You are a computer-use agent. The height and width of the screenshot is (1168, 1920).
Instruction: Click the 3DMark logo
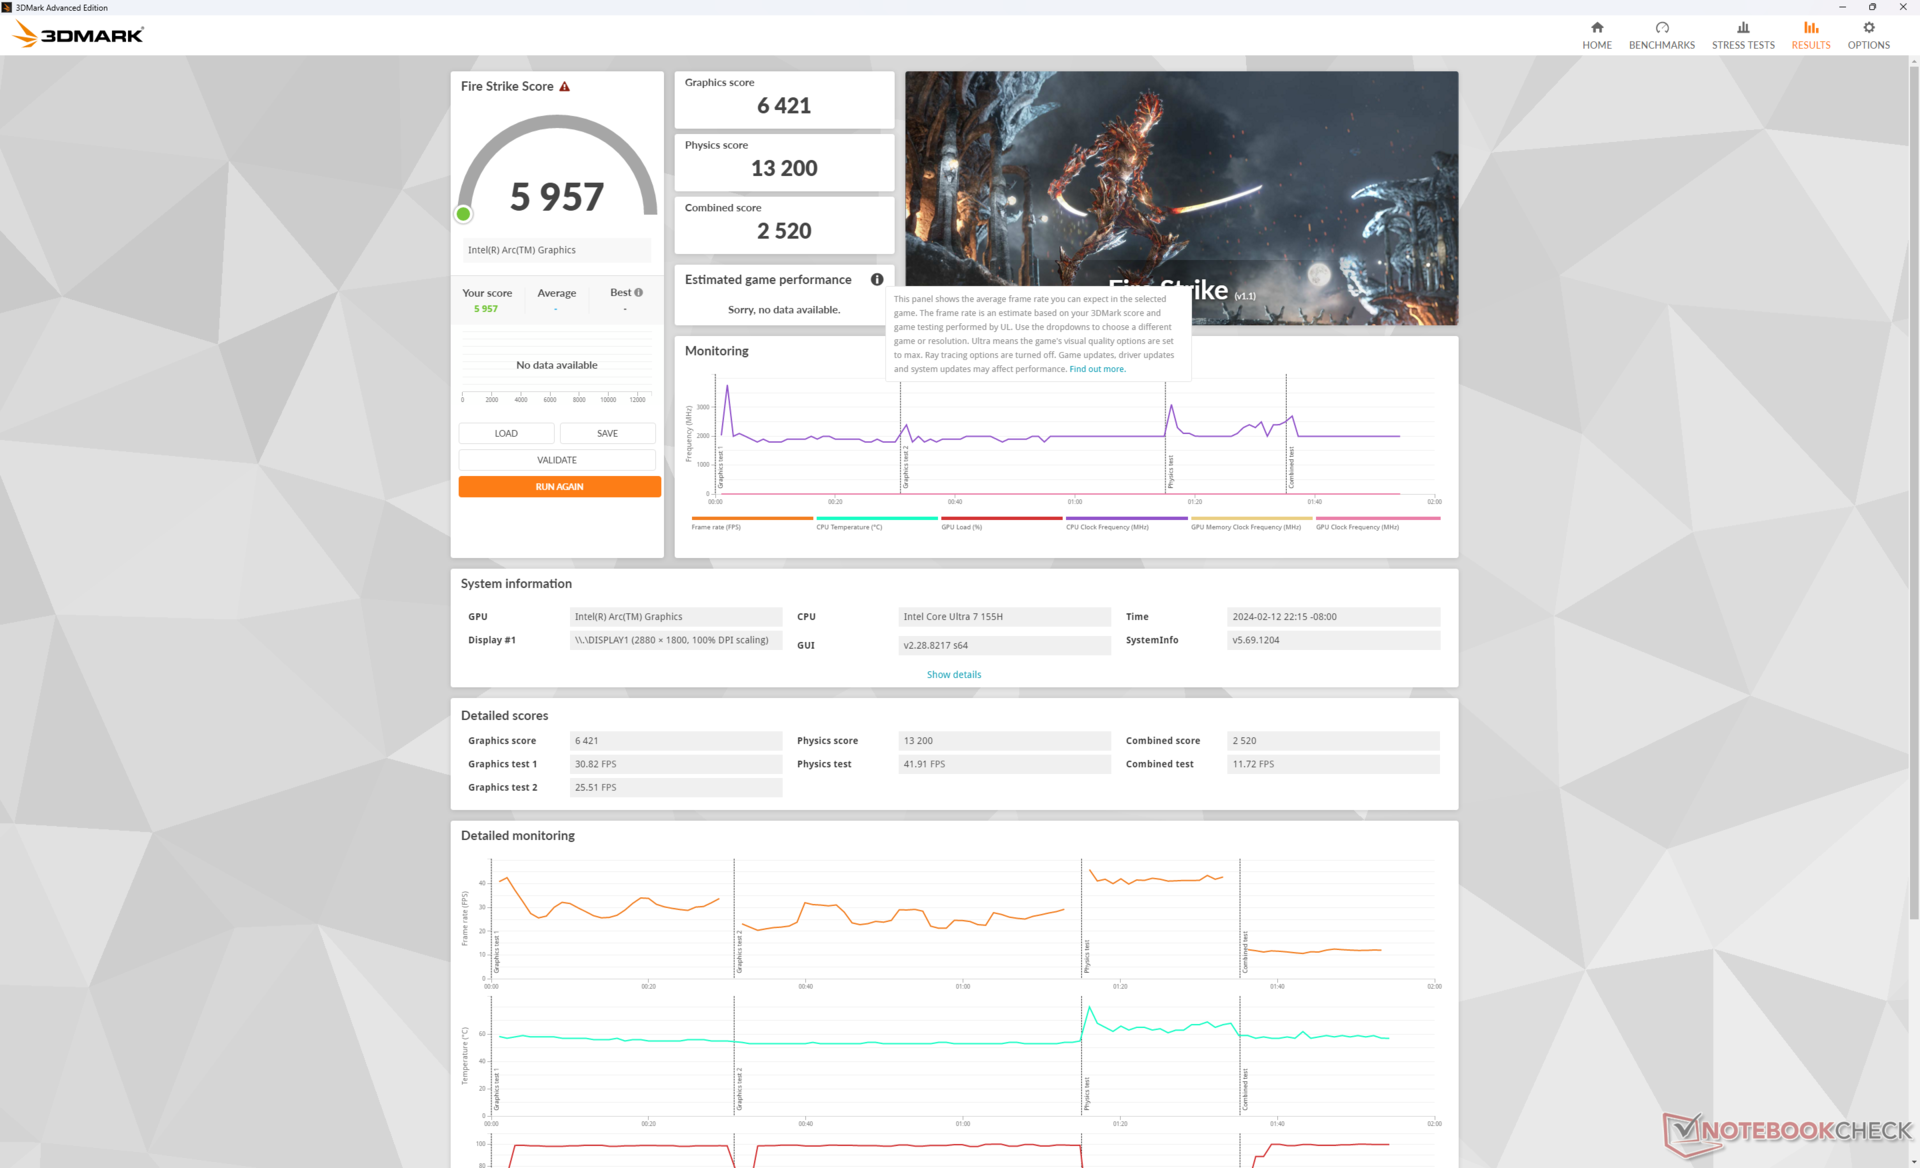click(79, 35)
